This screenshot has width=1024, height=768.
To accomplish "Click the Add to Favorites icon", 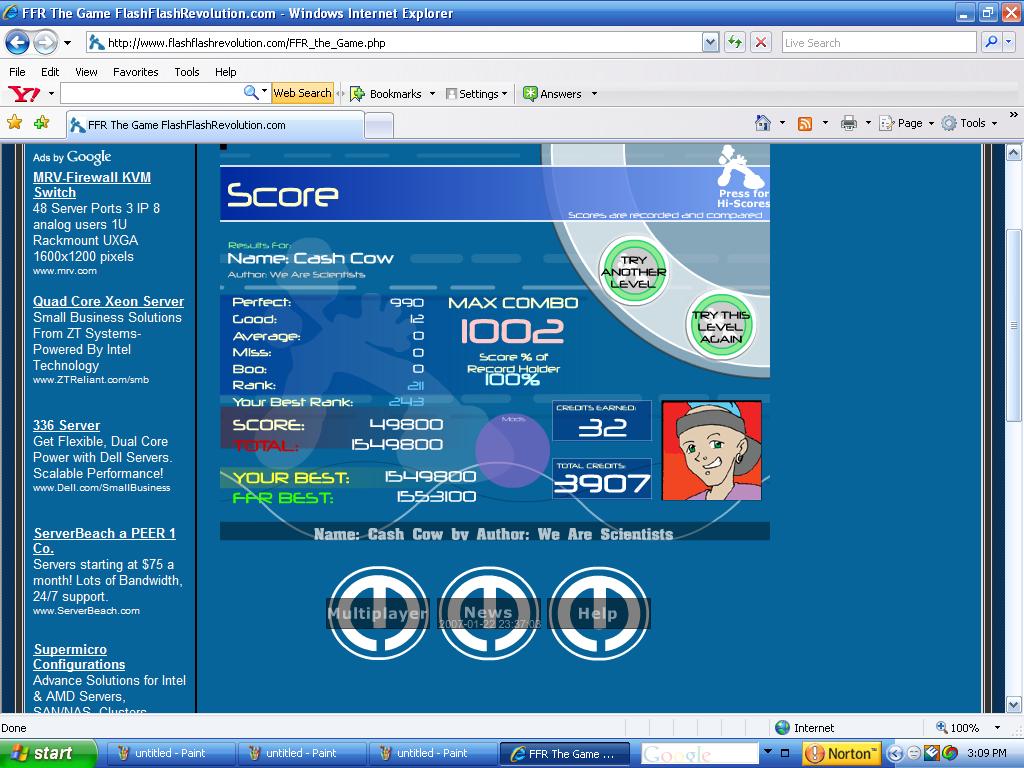I will tap(41, 122).
